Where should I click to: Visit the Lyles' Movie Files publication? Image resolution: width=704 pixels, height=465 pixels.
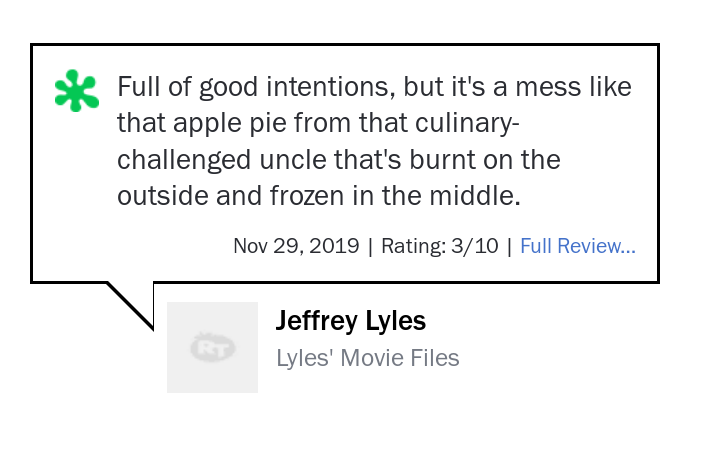tap(368, 358)
